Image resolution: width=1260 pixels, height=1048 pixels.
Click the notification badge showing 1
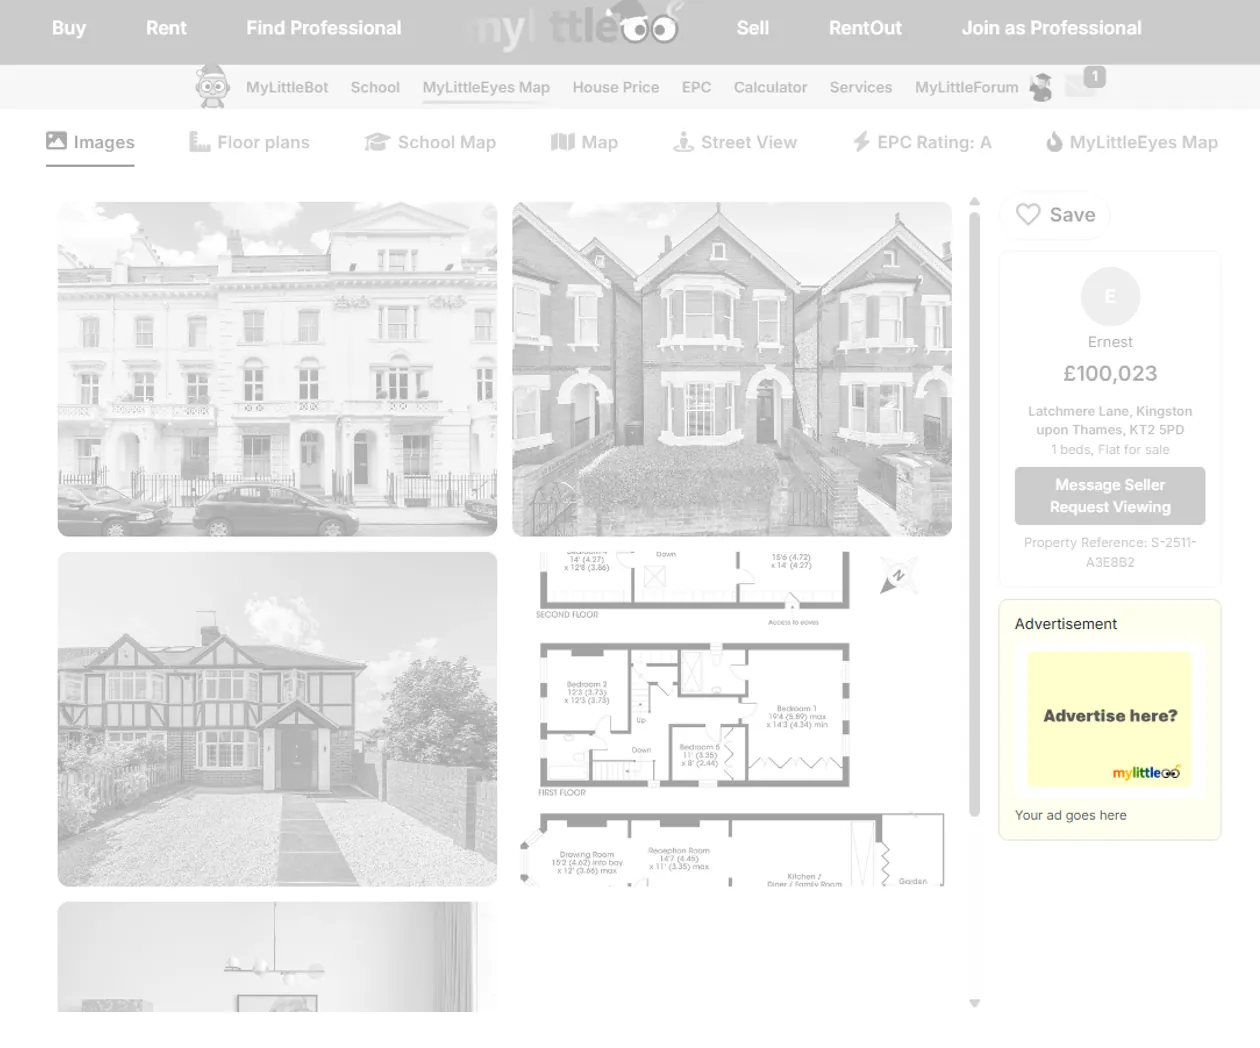tap(1095, 75)
